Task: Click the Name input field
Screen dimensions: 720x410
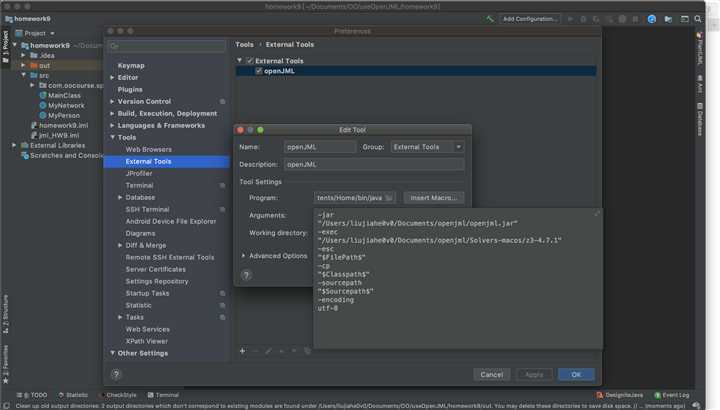Action: 320,147
